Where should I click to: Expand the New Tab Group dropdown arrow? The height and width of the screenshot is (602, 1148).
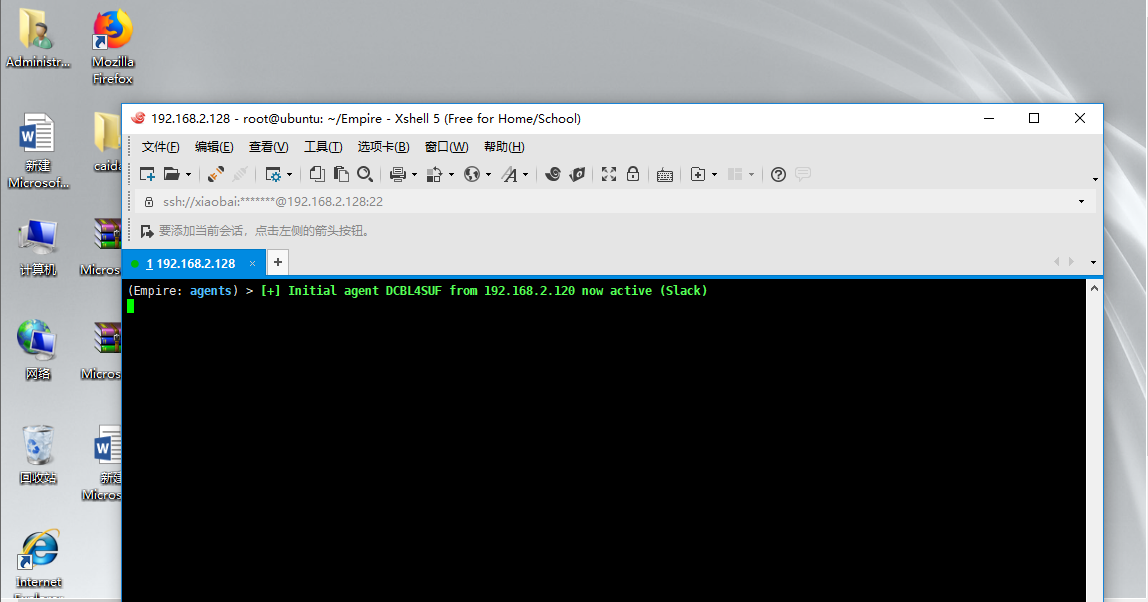tap(714, 174)
